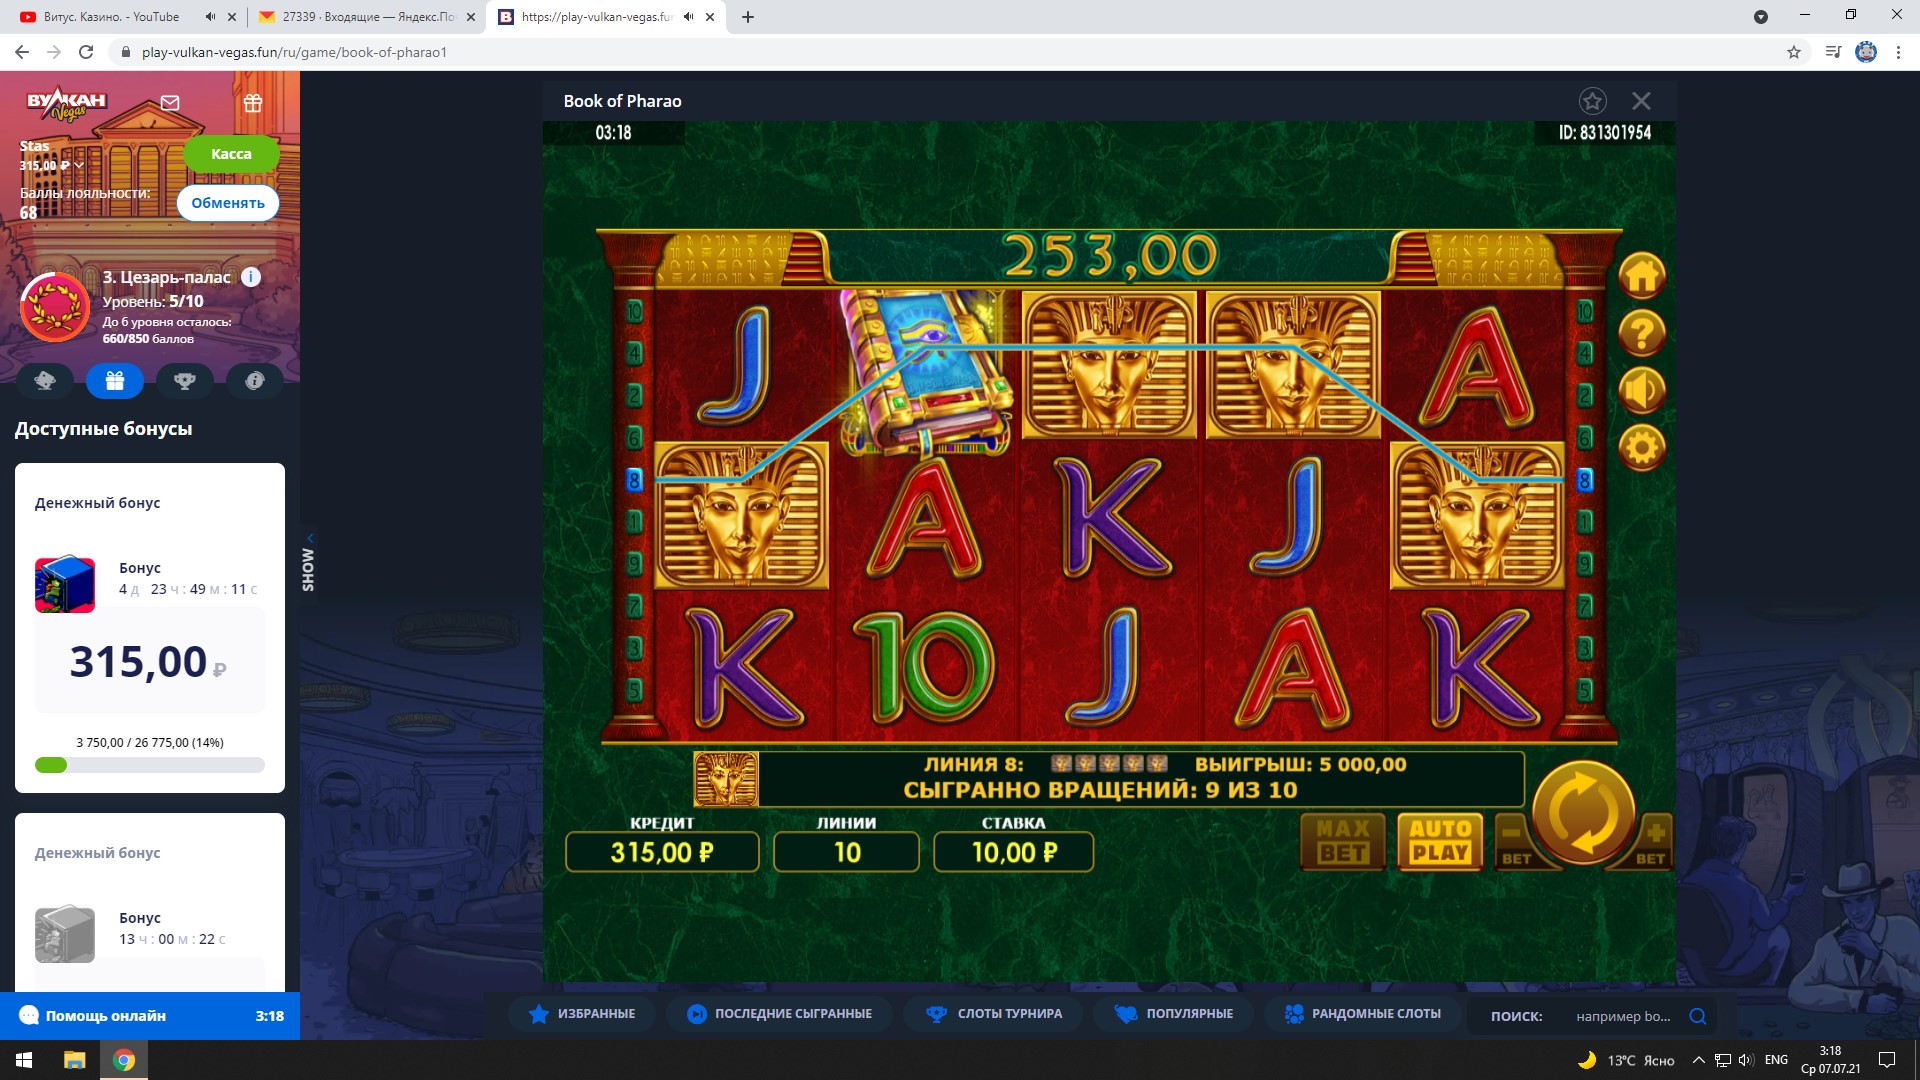1920x1080 pixels.
Task: Switch to the Яндекс Почта tab
Action: (x=365, y=17)
